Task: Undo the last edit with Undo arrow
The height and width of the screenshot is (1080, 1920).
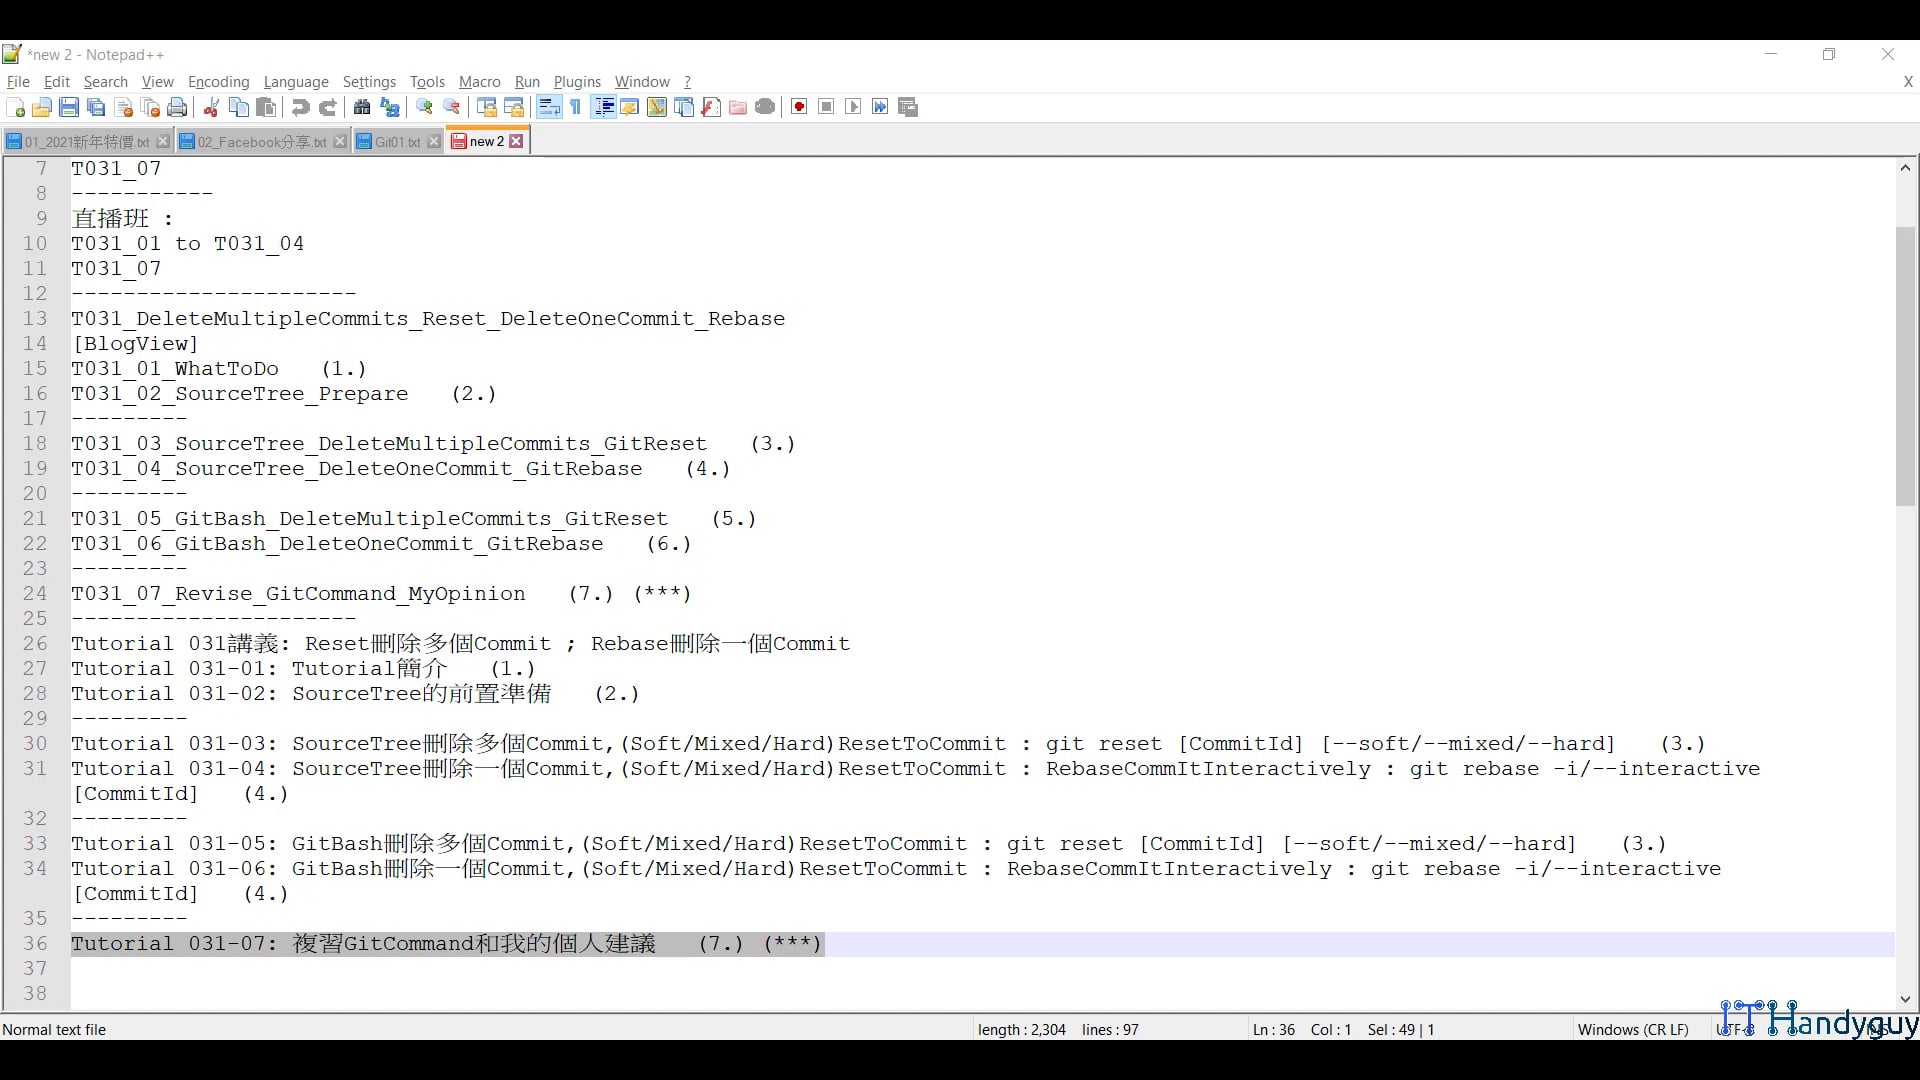Action: 300,107
